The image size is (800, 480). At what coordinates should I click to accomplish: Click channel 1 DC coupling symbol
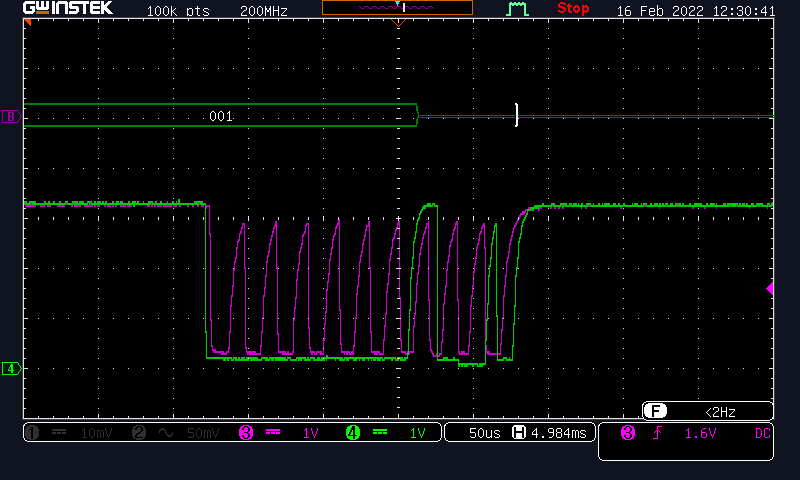tap(59, 433)
